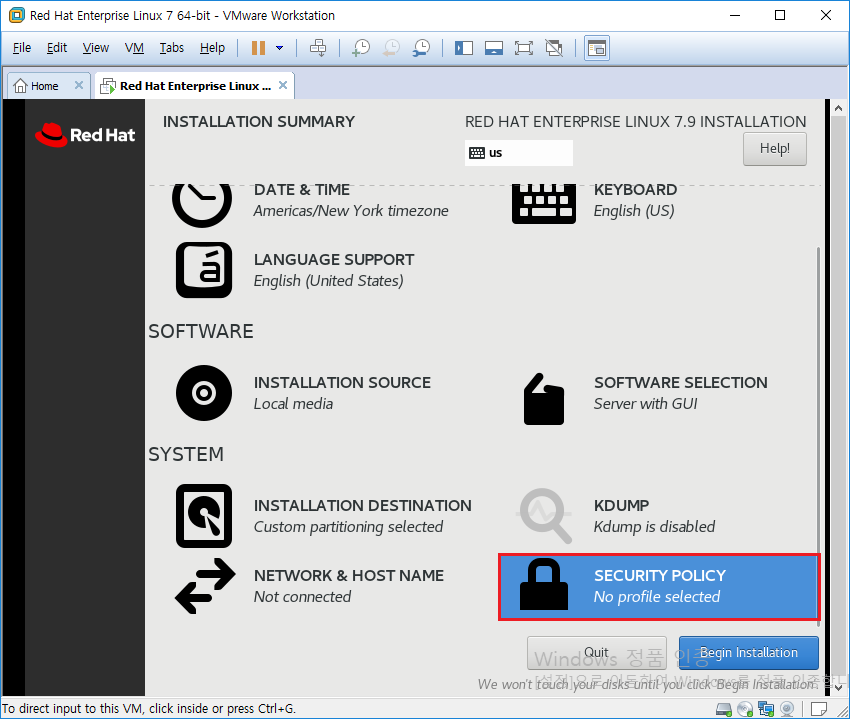The width and height of the screenshot is (850, 719).
Task: Click the Quit button
Action: click(x=597, y=653)
